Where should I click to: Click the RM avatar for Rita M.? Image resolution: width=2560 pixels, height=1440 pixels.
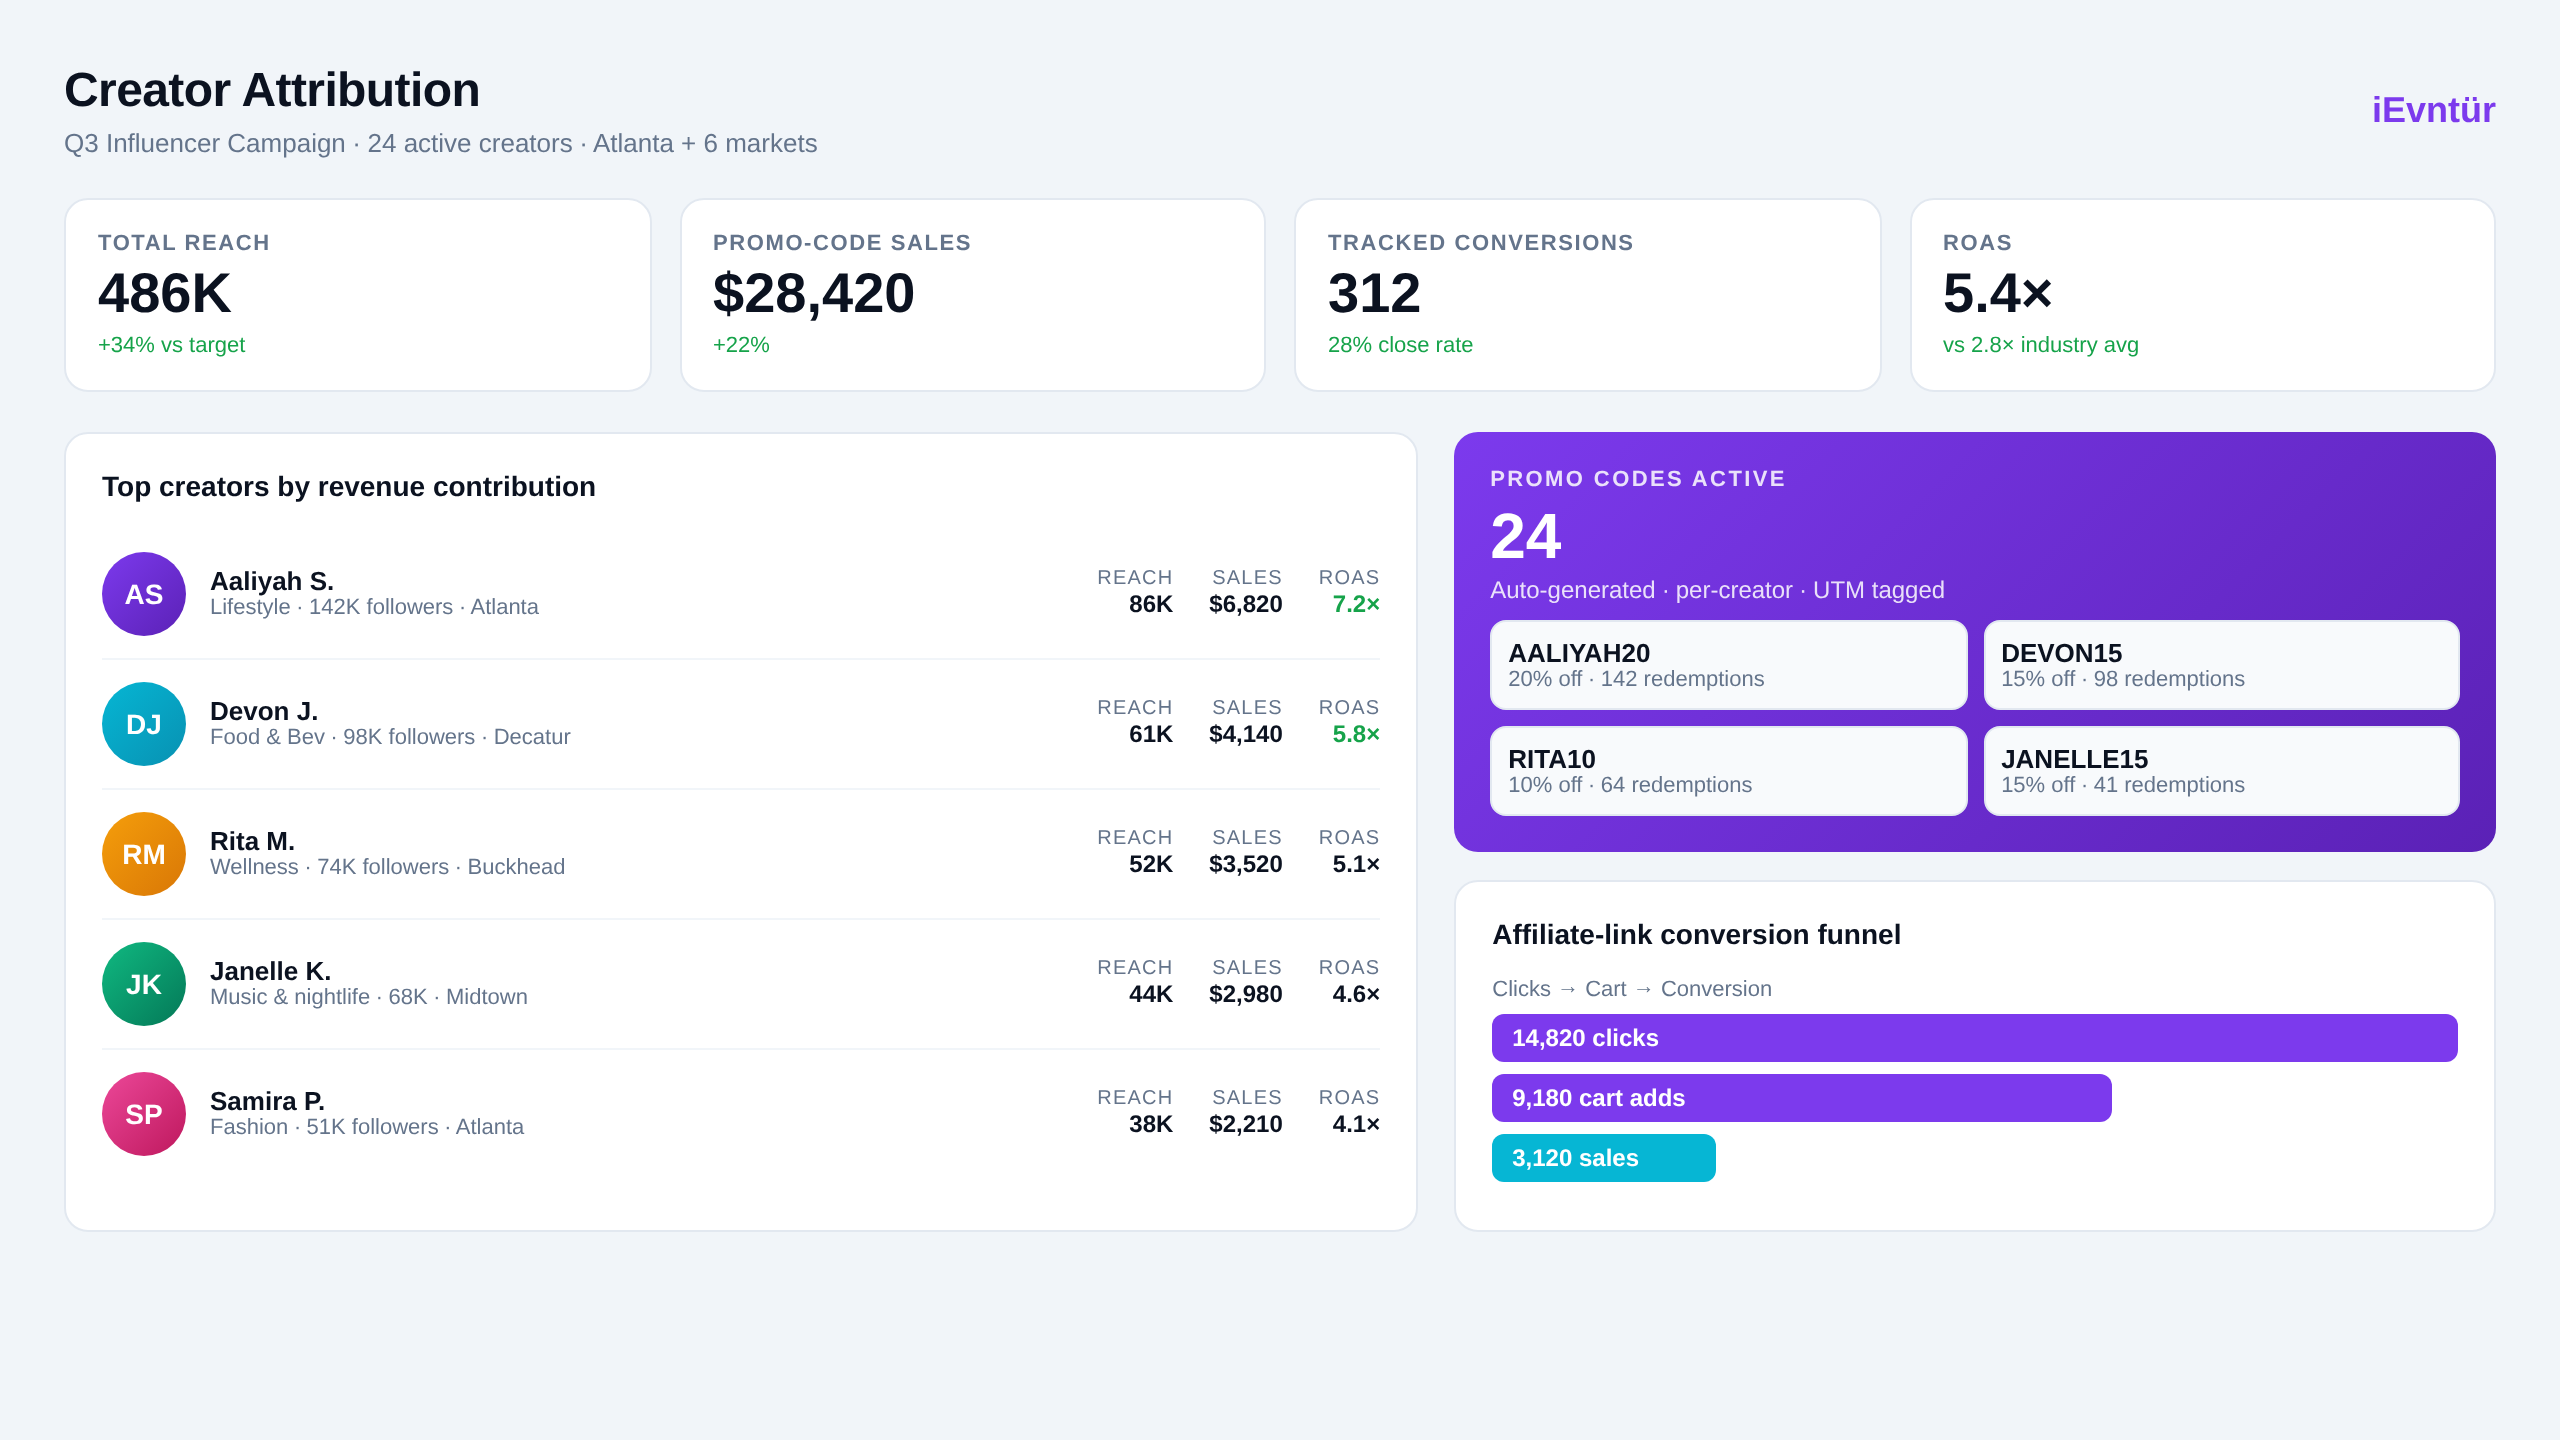(x=144, y=854)
